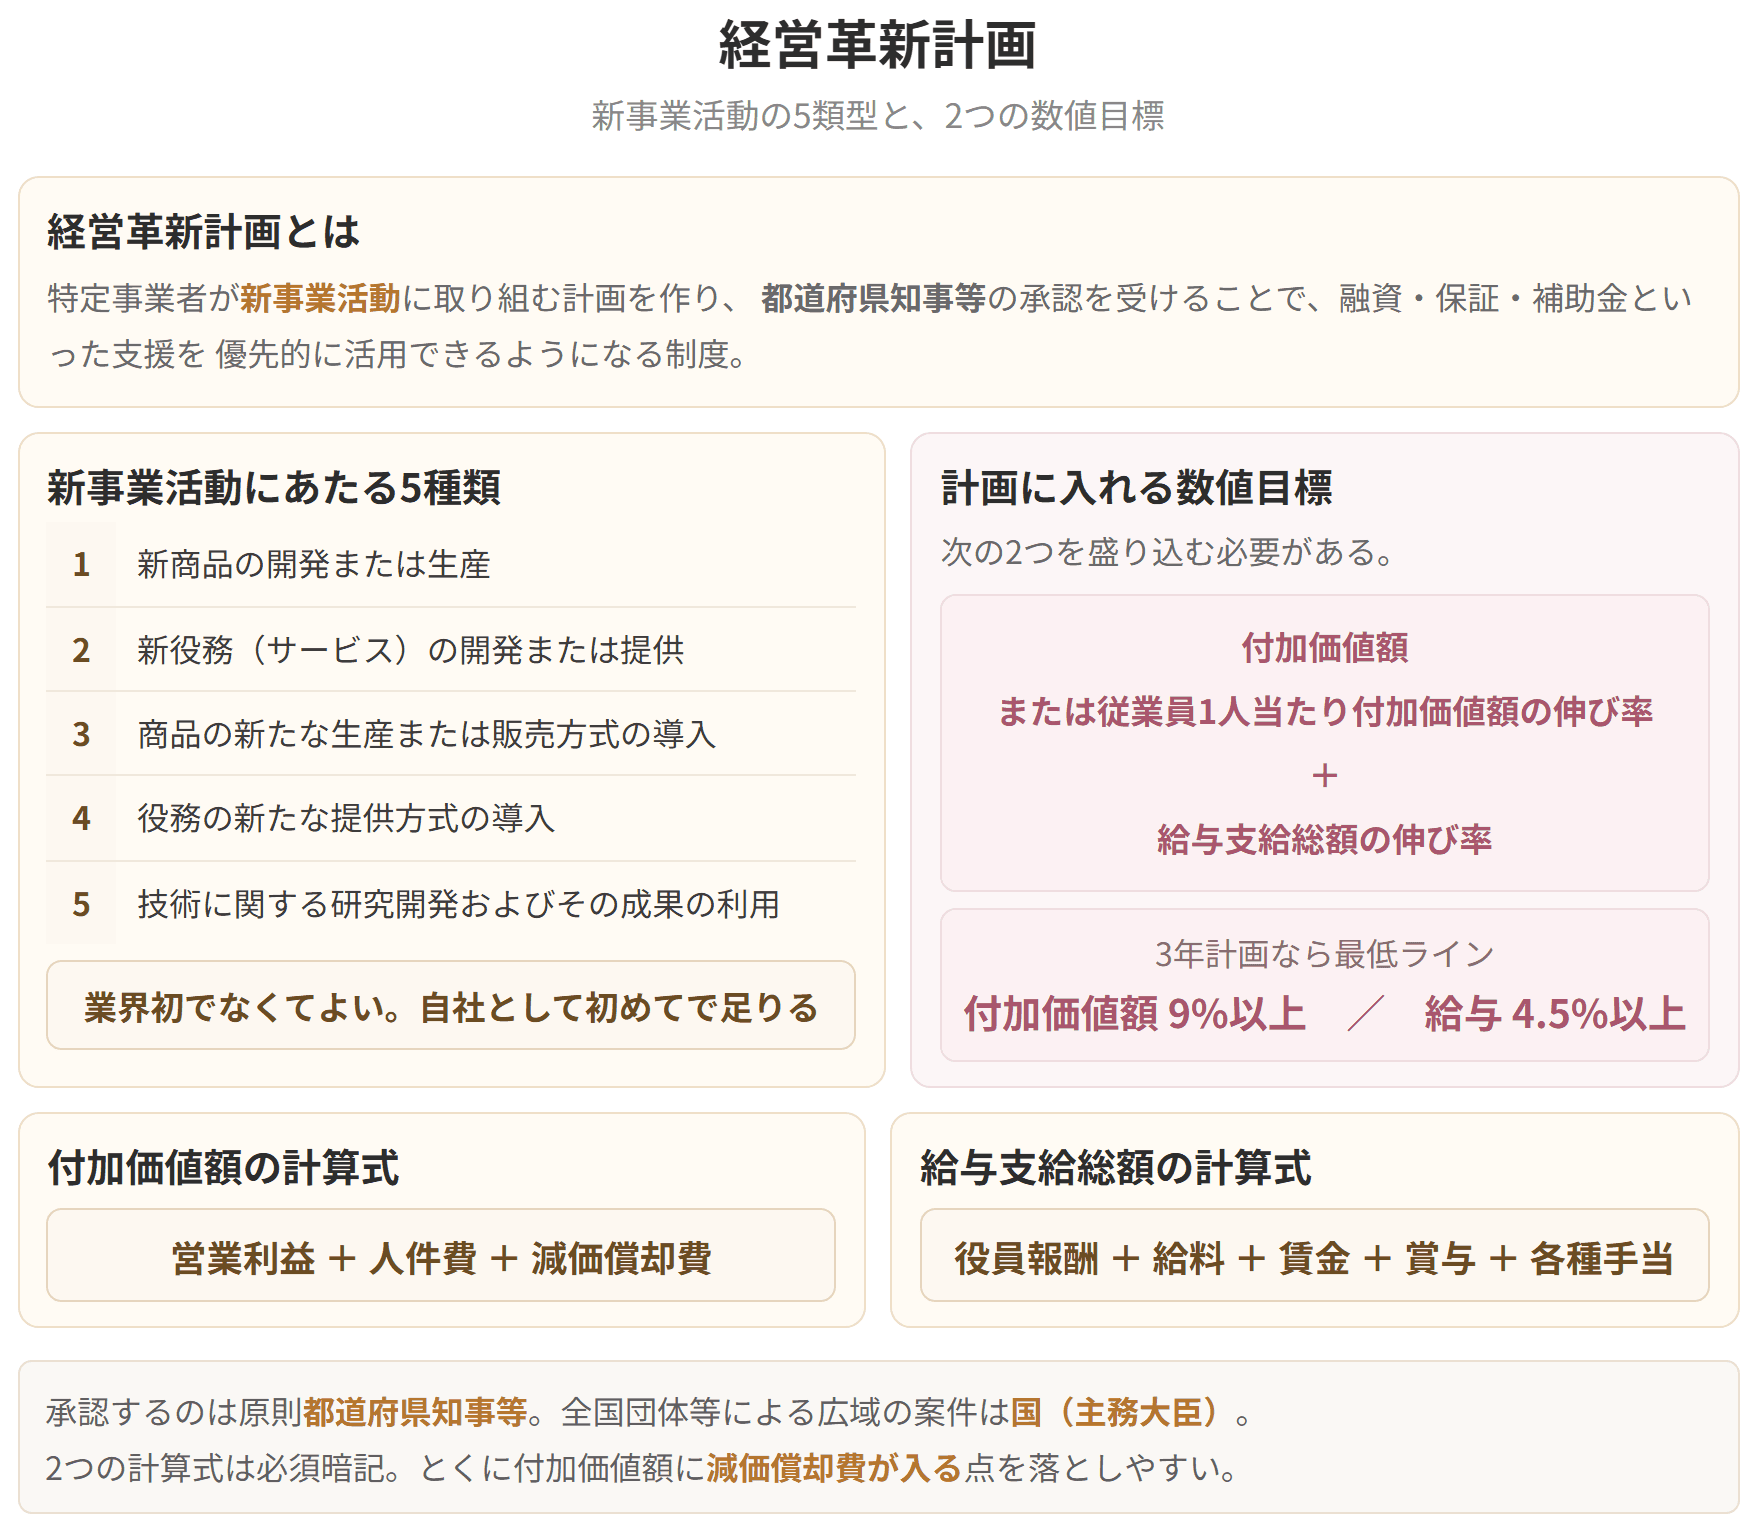The height and width of the screenshot is (1531, 1757).
Task: Click 給料 in the salary formula
Action: point(1188,1259)
